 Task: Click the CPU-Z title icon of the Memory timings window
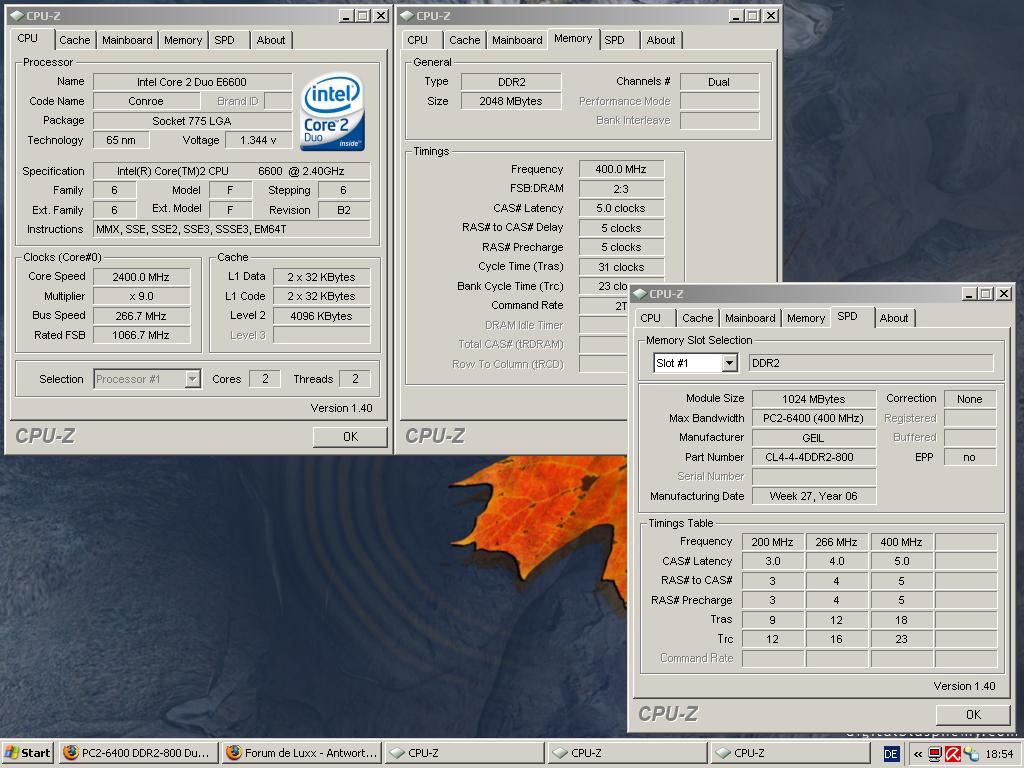[407, 16]
